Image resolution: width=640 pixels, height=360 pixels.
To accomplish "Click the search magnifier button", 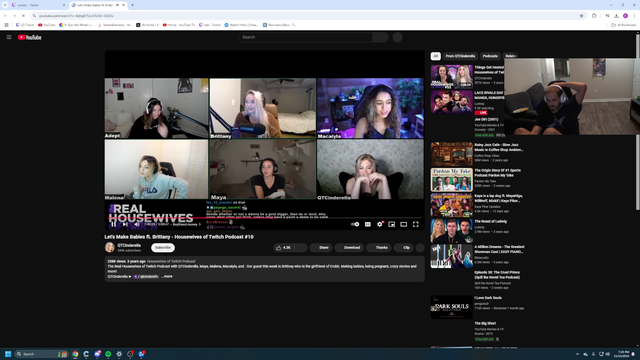I will tap(380, 37).
